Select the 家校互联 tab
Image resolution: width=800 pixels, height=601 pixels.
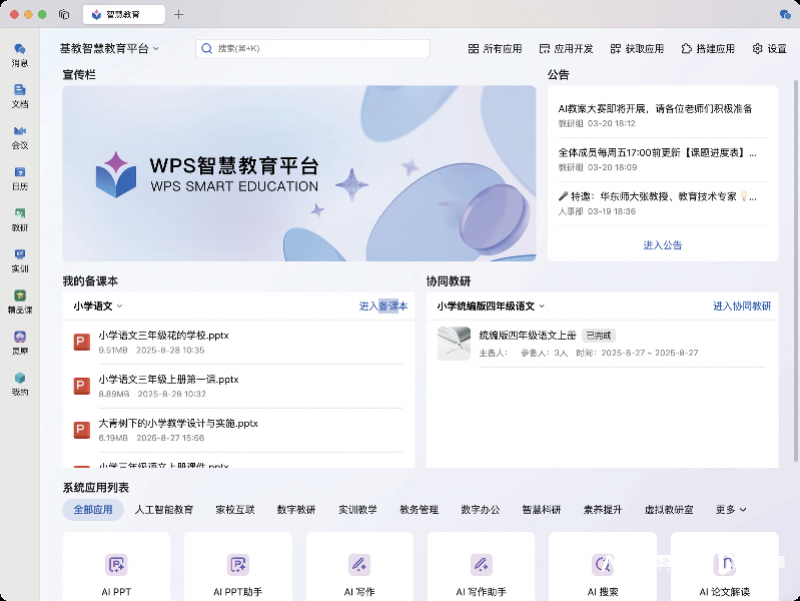[235, 510]
